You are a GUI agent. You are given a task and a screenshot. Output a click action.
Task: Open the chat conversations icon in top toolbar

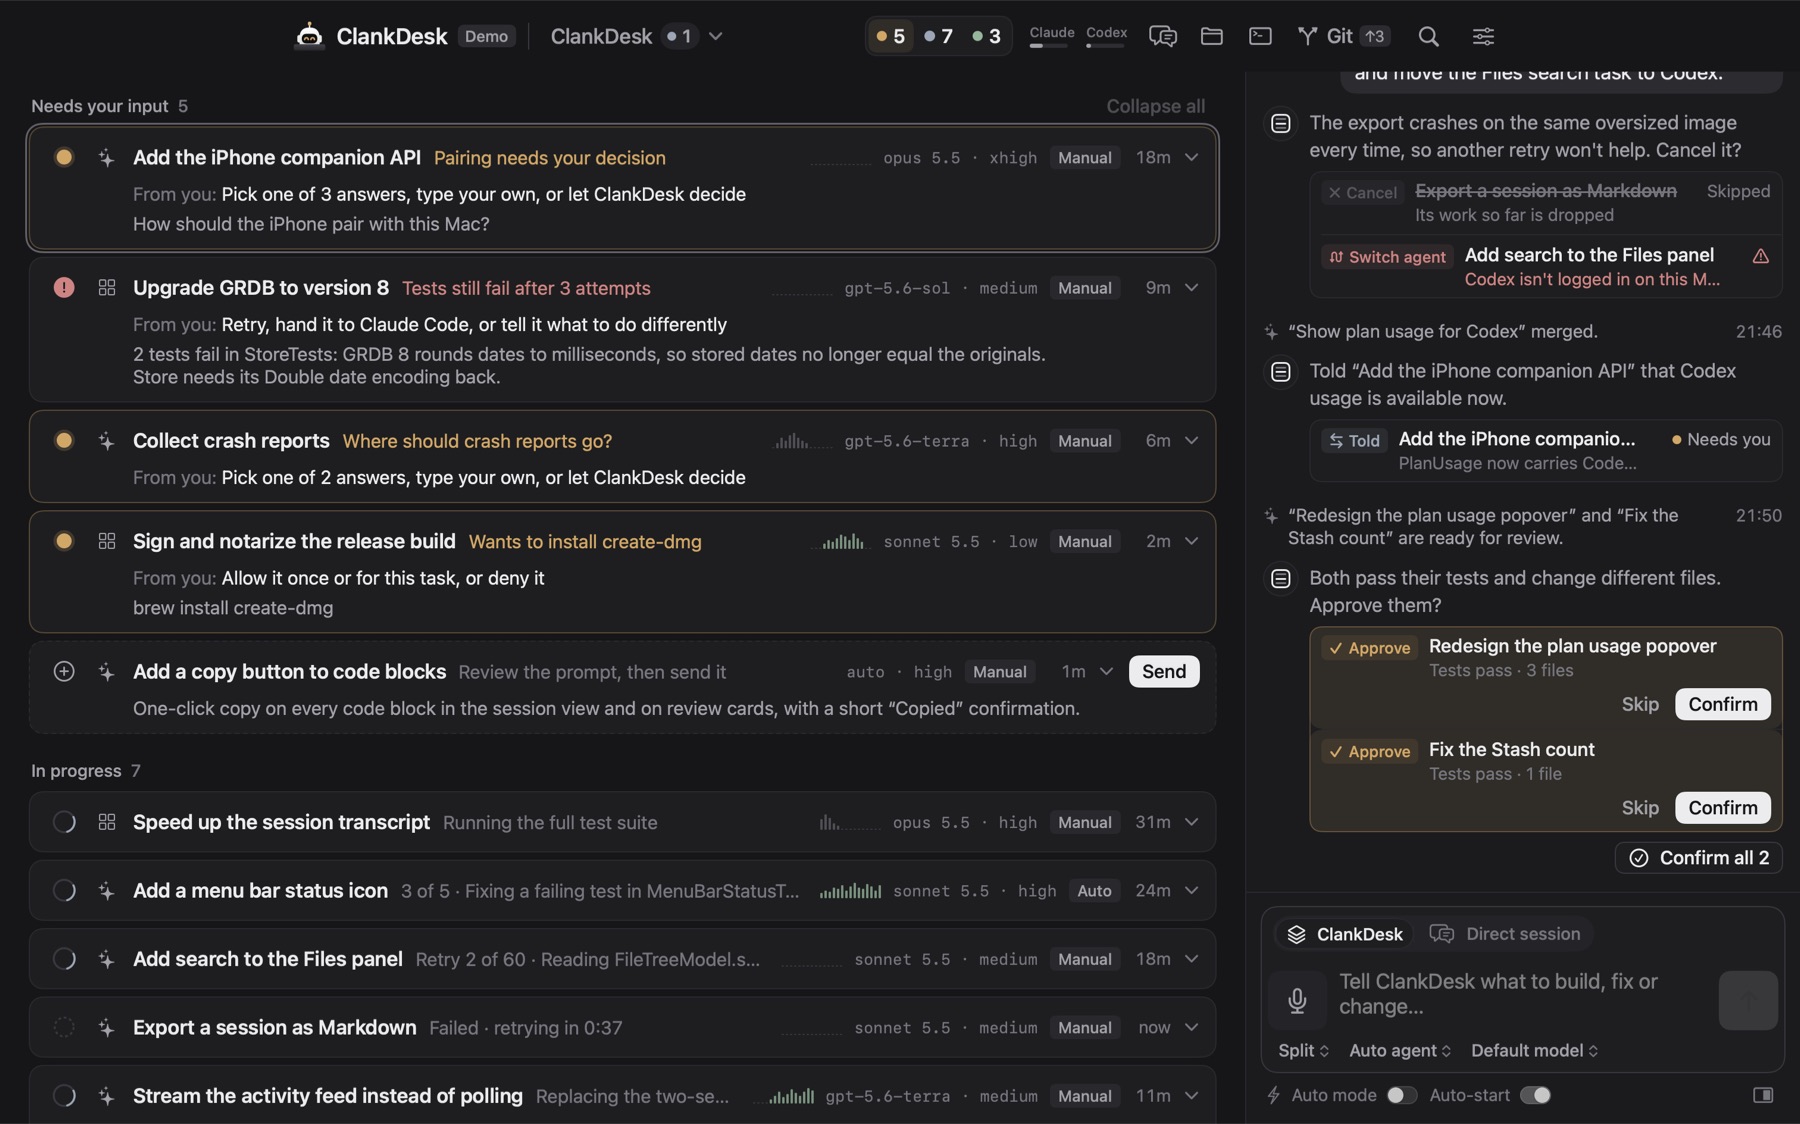tap(1162, 36)
